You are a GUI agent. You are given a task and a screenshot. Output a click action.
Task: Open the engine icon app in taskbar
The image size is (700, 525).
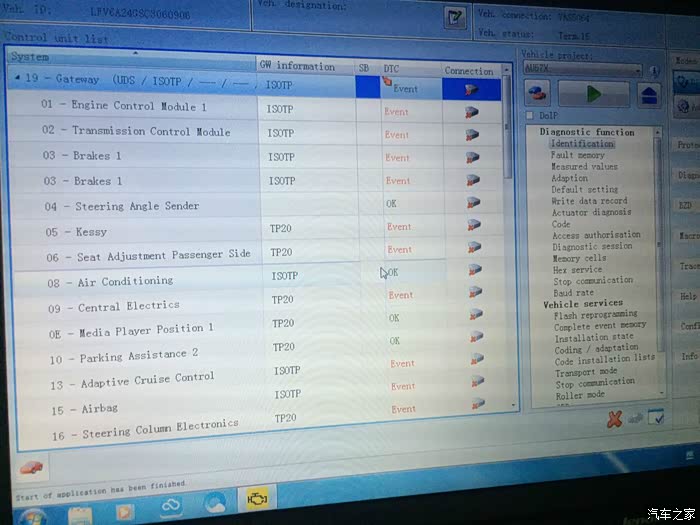(255, 501)
